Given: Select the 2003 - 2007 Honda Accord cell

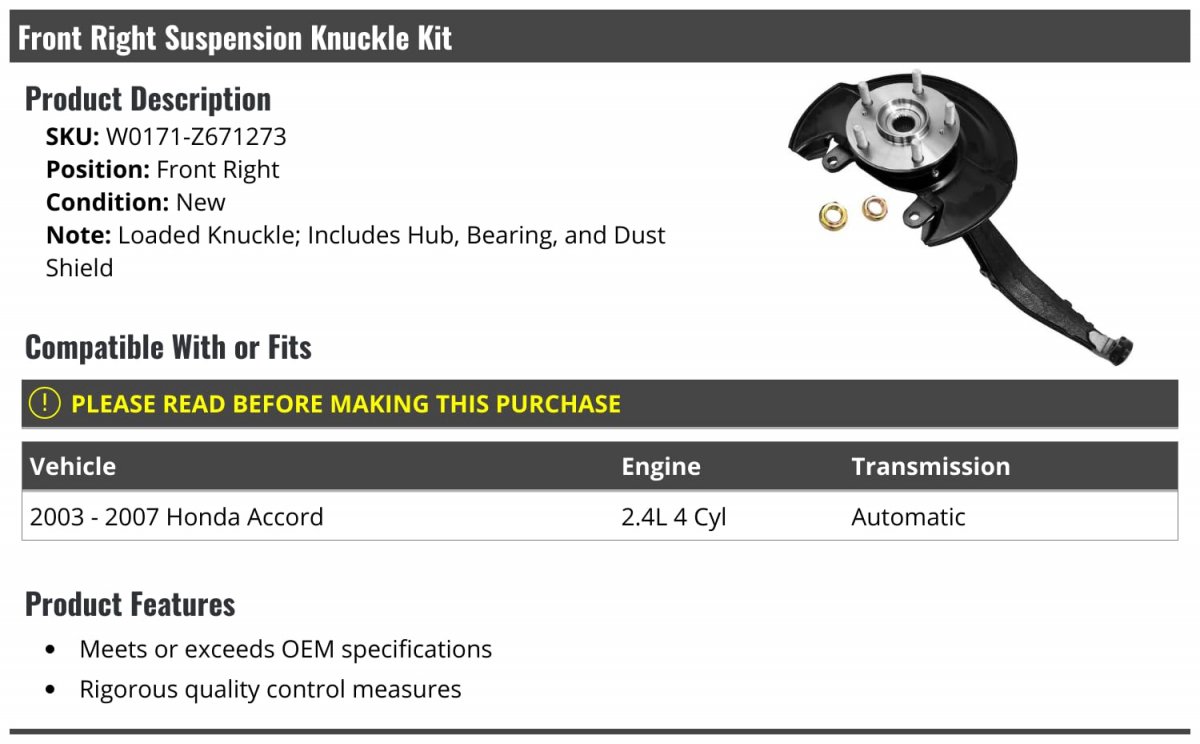Looking at the screenshot, I should 177,517.
